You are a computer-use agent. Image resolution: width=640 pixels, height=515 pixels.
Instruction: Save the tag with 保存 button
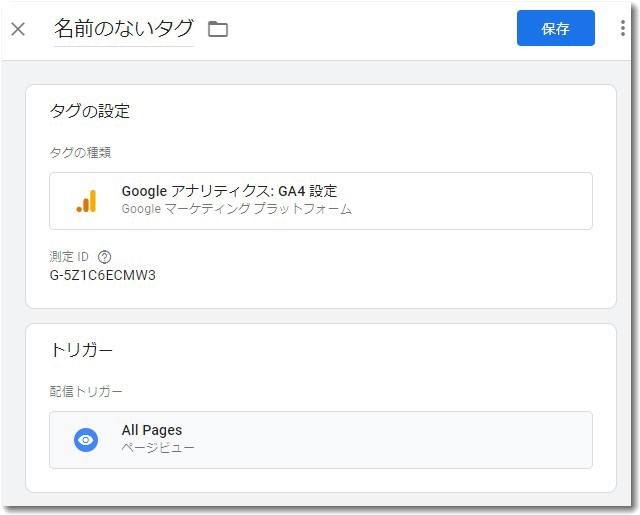(x=556, y=28)
